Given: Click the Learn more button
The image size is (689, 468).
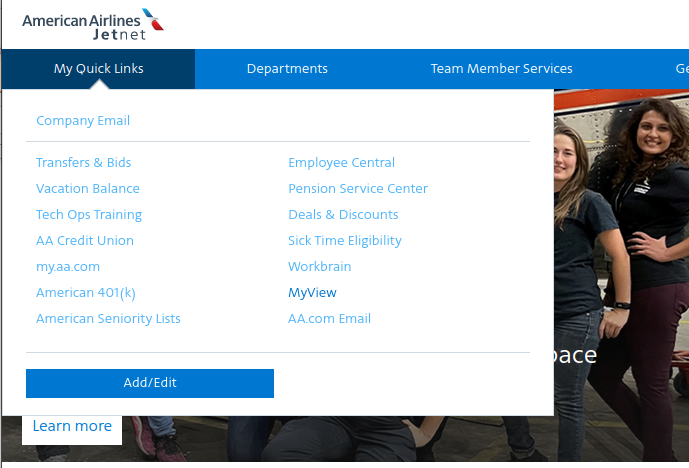Looking at the screenshot, I should click(72, 426).
